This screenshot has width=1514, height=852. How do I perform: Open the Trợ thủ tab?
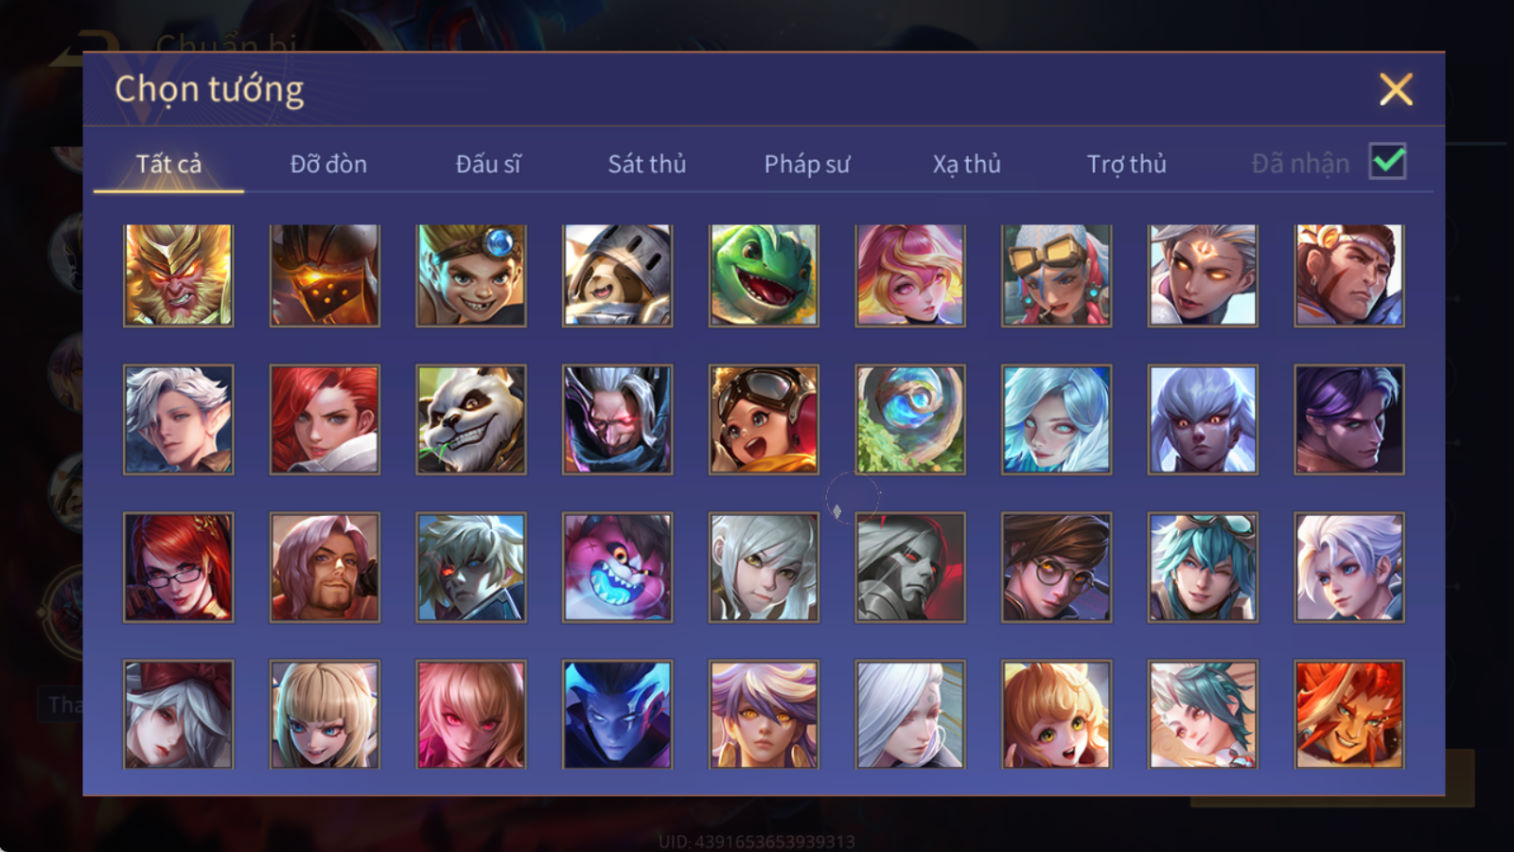tap(1126, 164)
